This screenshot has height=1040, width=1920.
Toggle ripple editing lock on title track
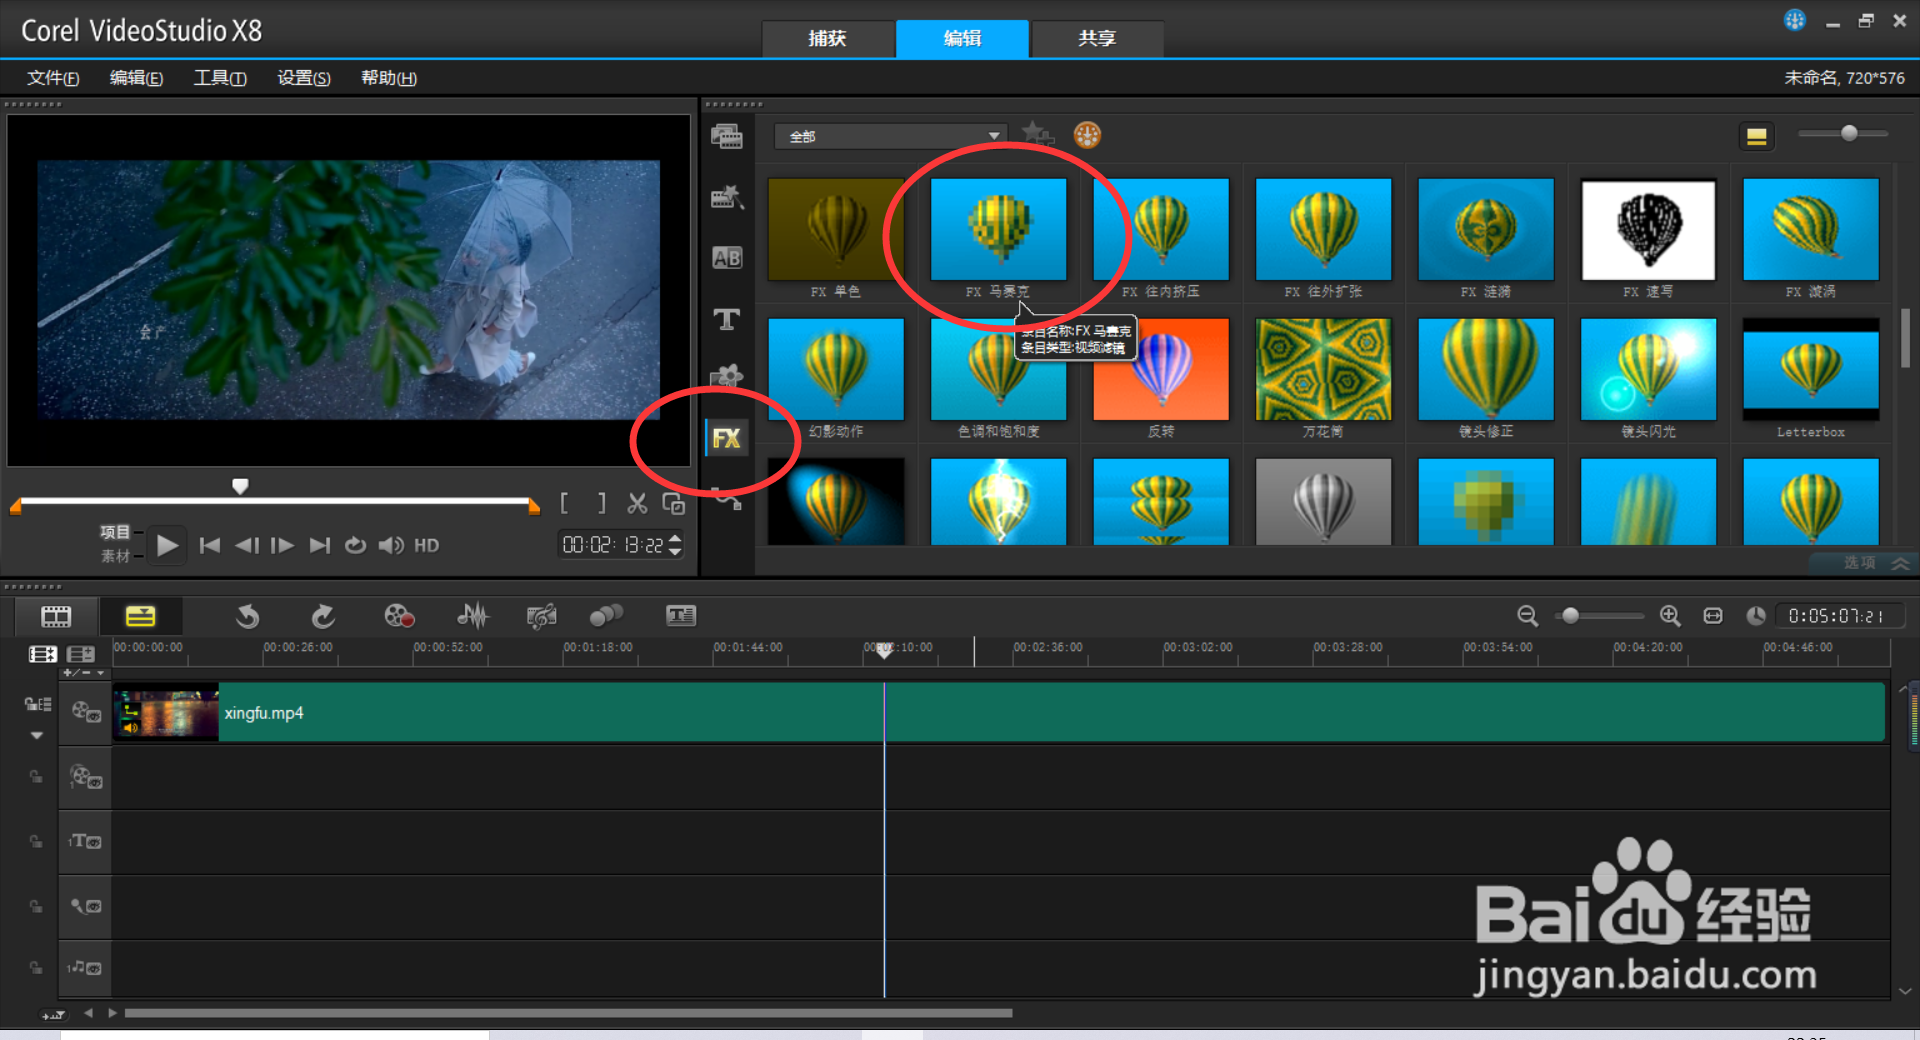pyautogui.click(x=35, y=841)
